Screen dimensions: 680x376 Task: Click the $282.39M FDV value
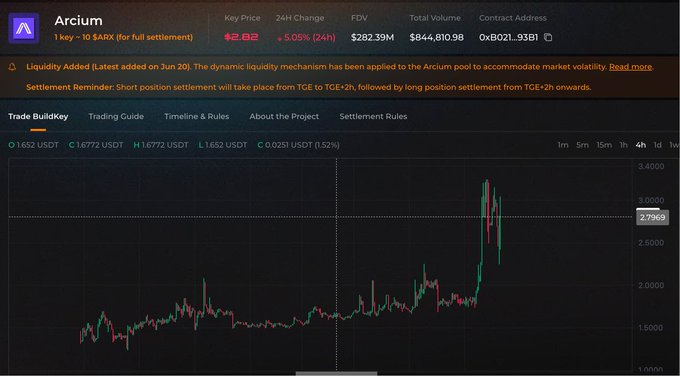(x=373, y=37)
